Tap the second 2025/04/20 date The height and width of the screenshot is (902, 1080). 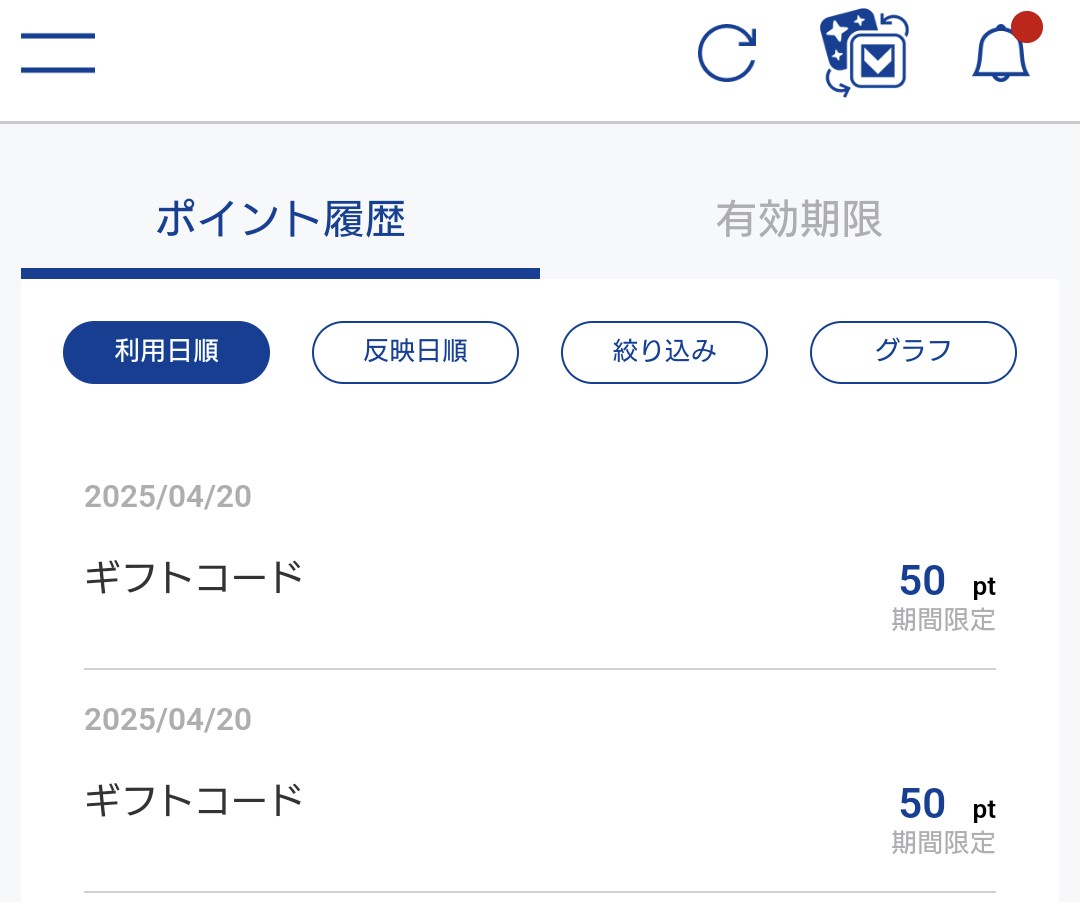pos(168,720)
